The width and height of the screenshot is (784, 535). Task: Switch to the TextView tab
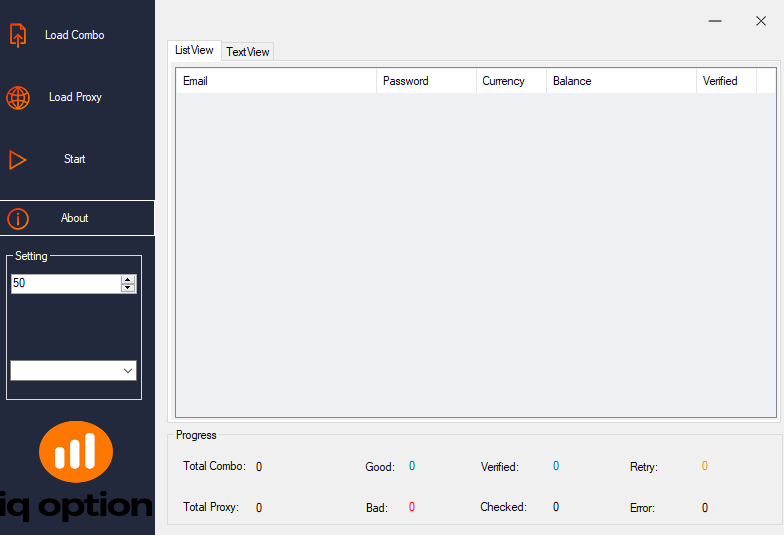point(248,52)
